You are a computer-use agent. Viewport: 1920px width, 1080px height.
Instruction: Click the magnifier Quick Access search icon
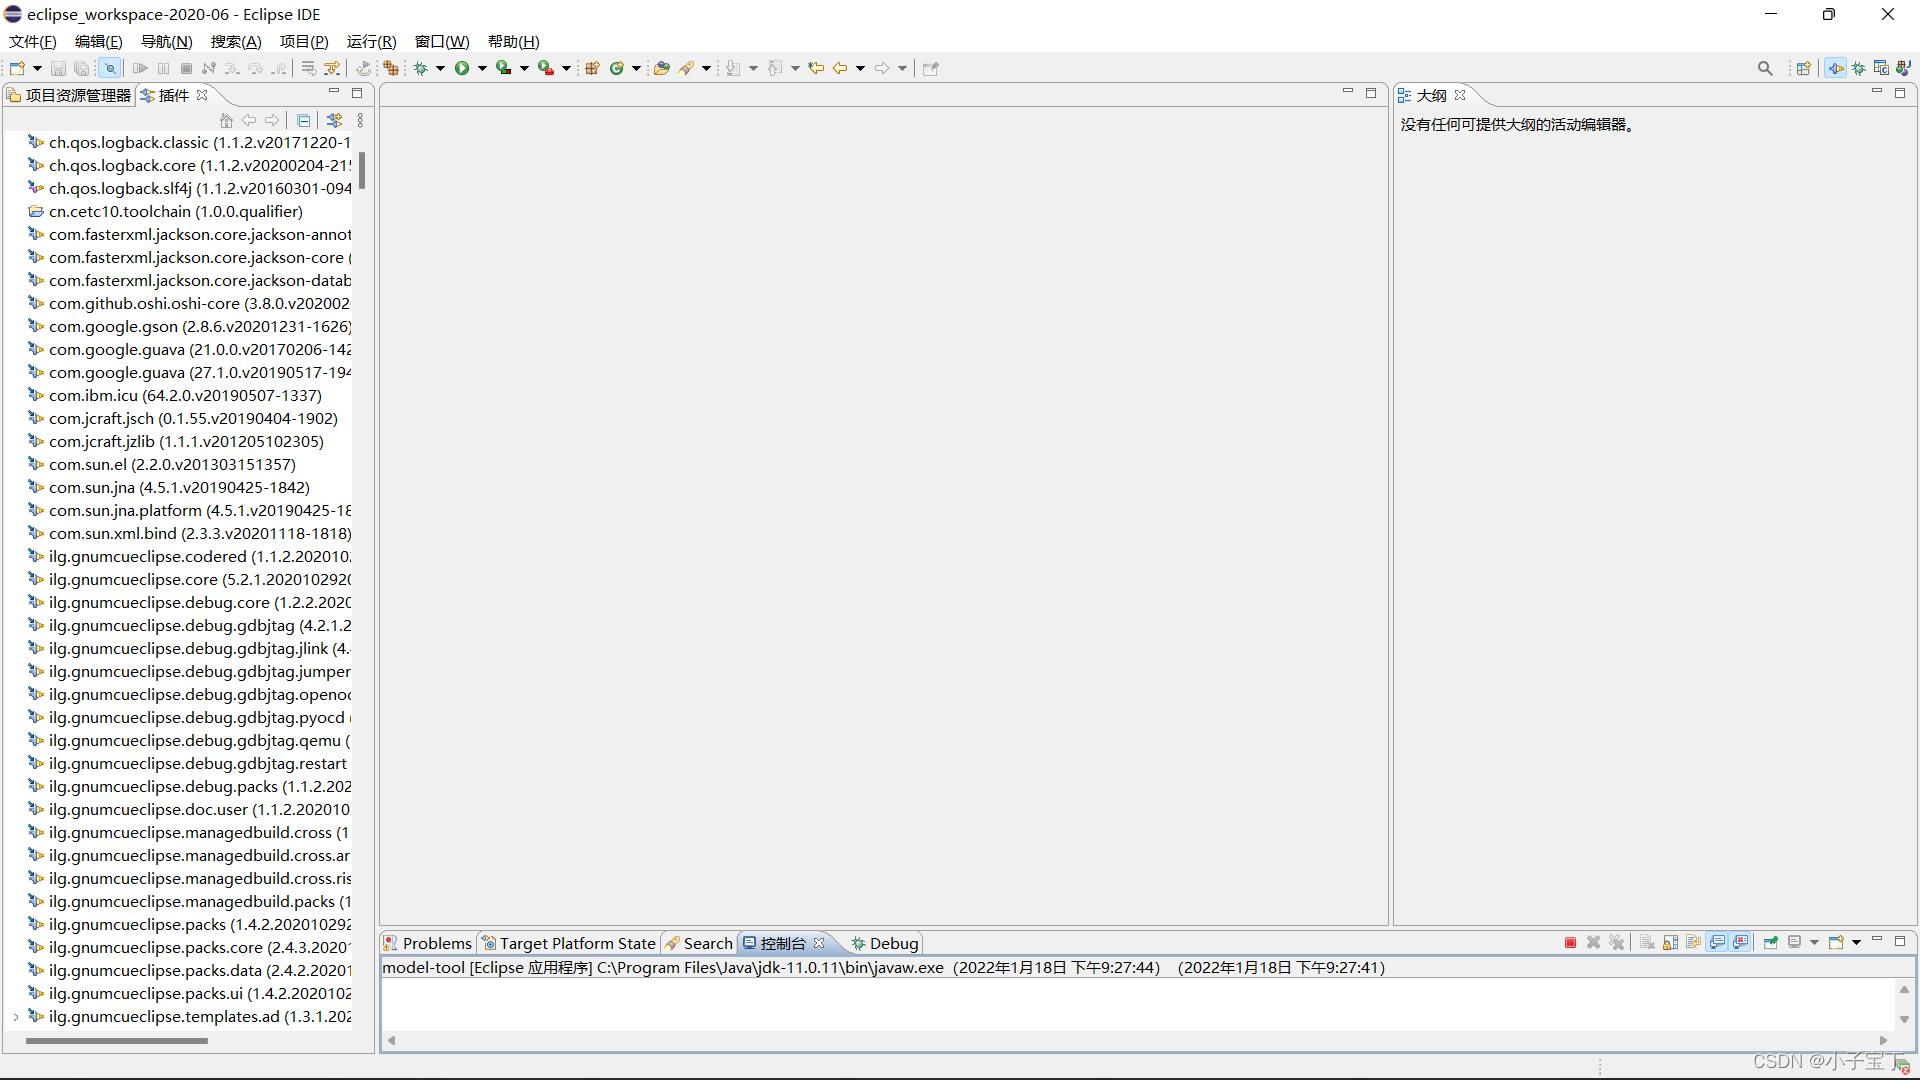(x=1765, y=68)
